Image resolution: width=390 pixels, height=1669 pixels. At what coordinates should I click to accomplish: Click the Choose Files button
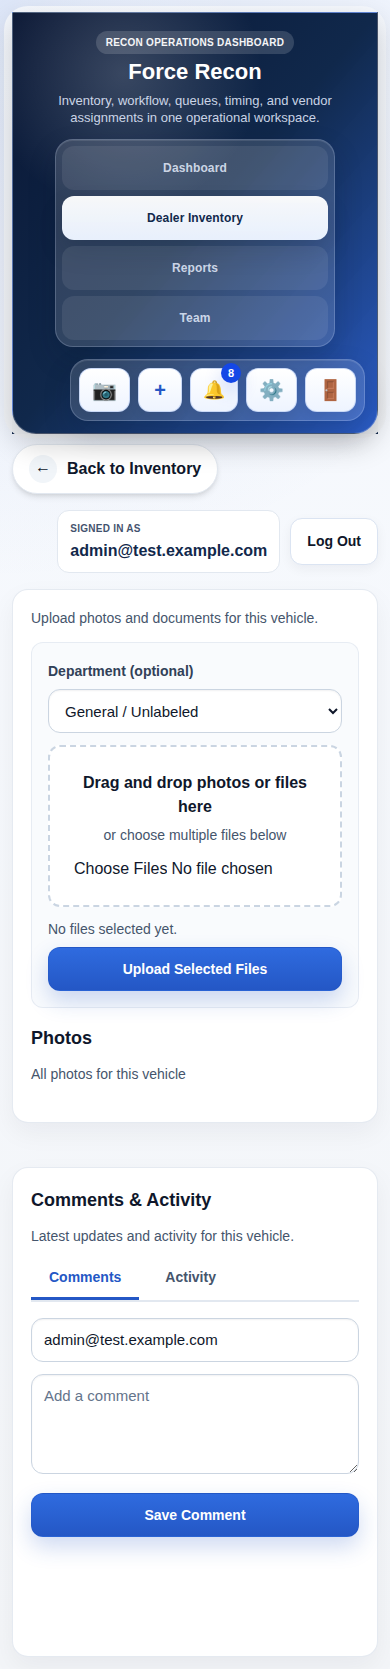point(121,868)
